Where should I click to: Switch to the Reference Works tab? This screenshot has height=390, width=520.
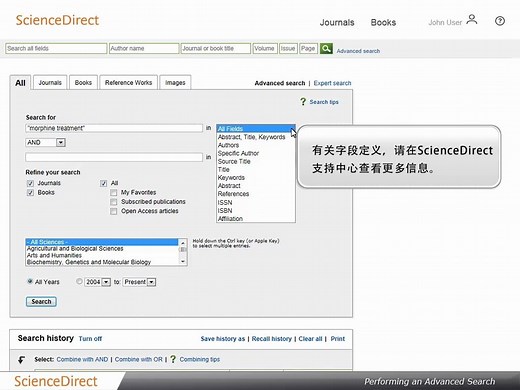pos(128,83)
